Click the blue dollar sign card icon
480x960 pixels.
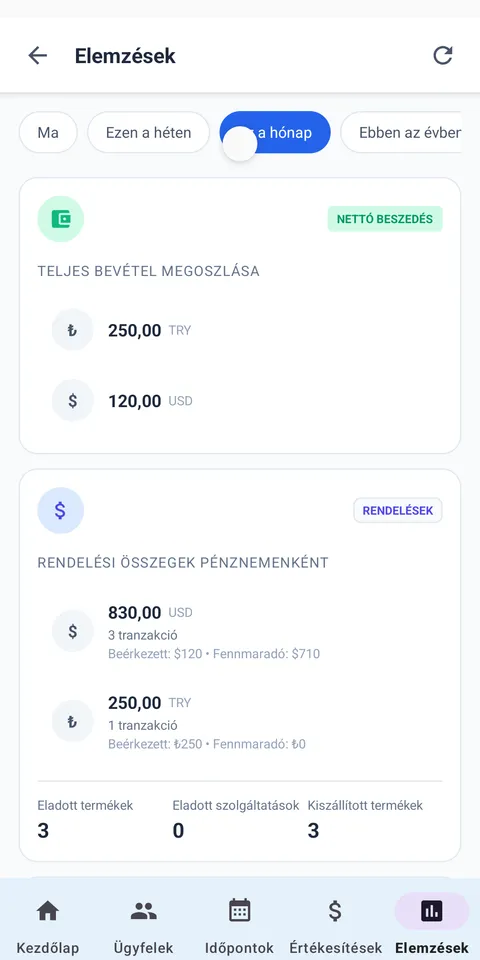[x=61, y=510]
